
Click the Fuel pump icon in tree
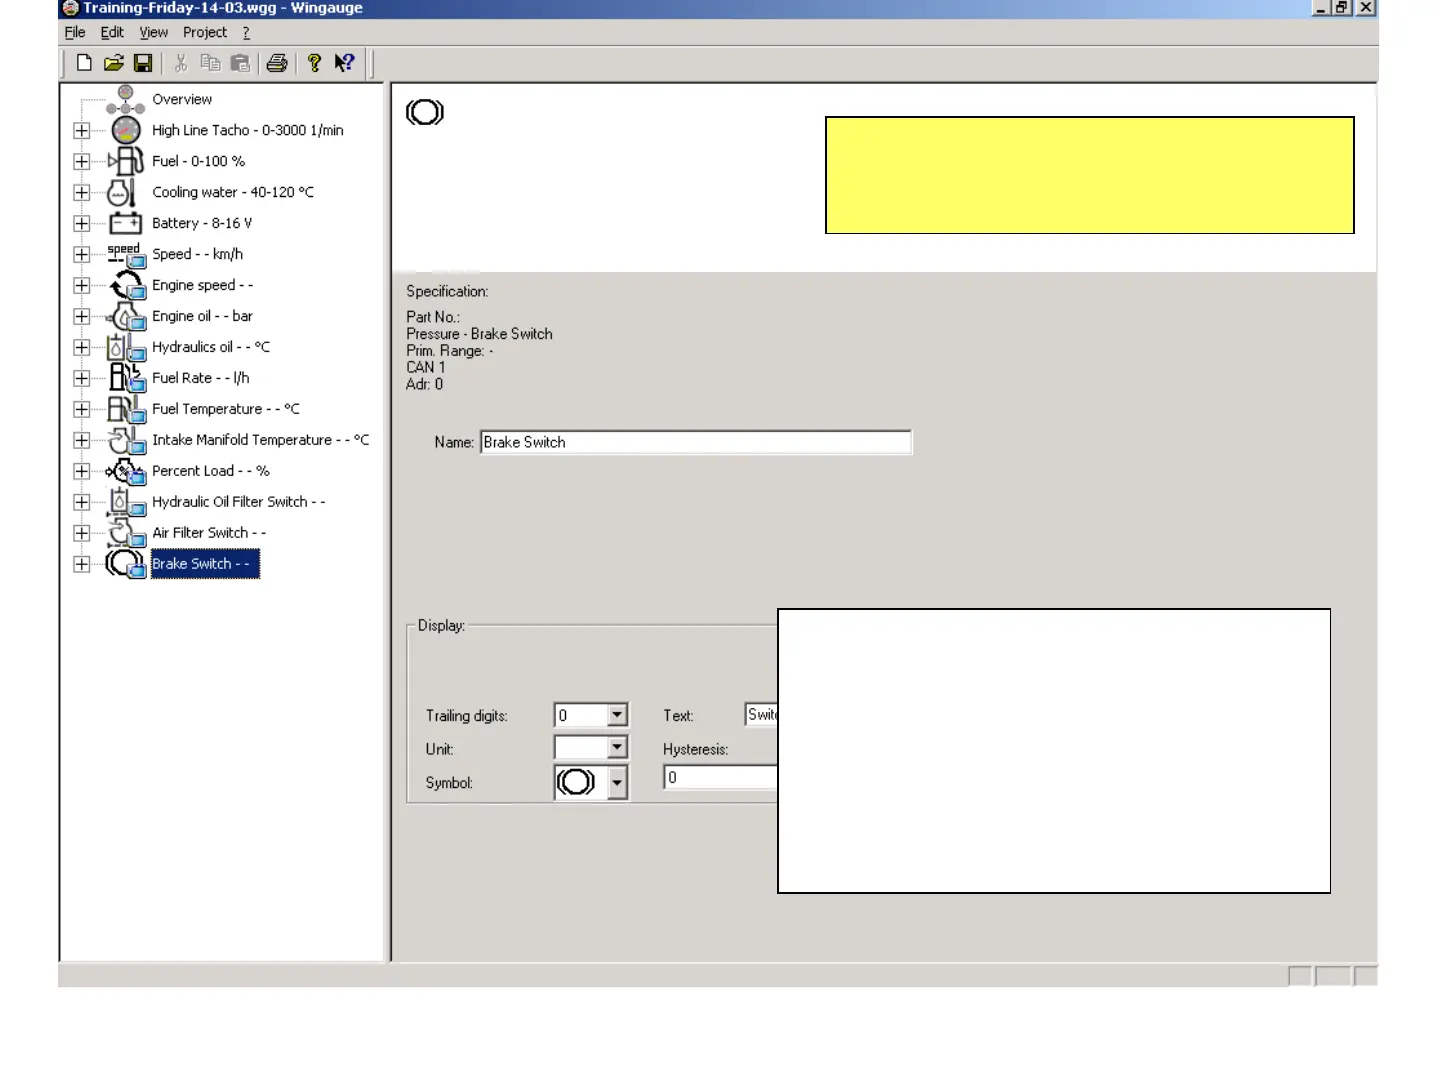point(126,161)
